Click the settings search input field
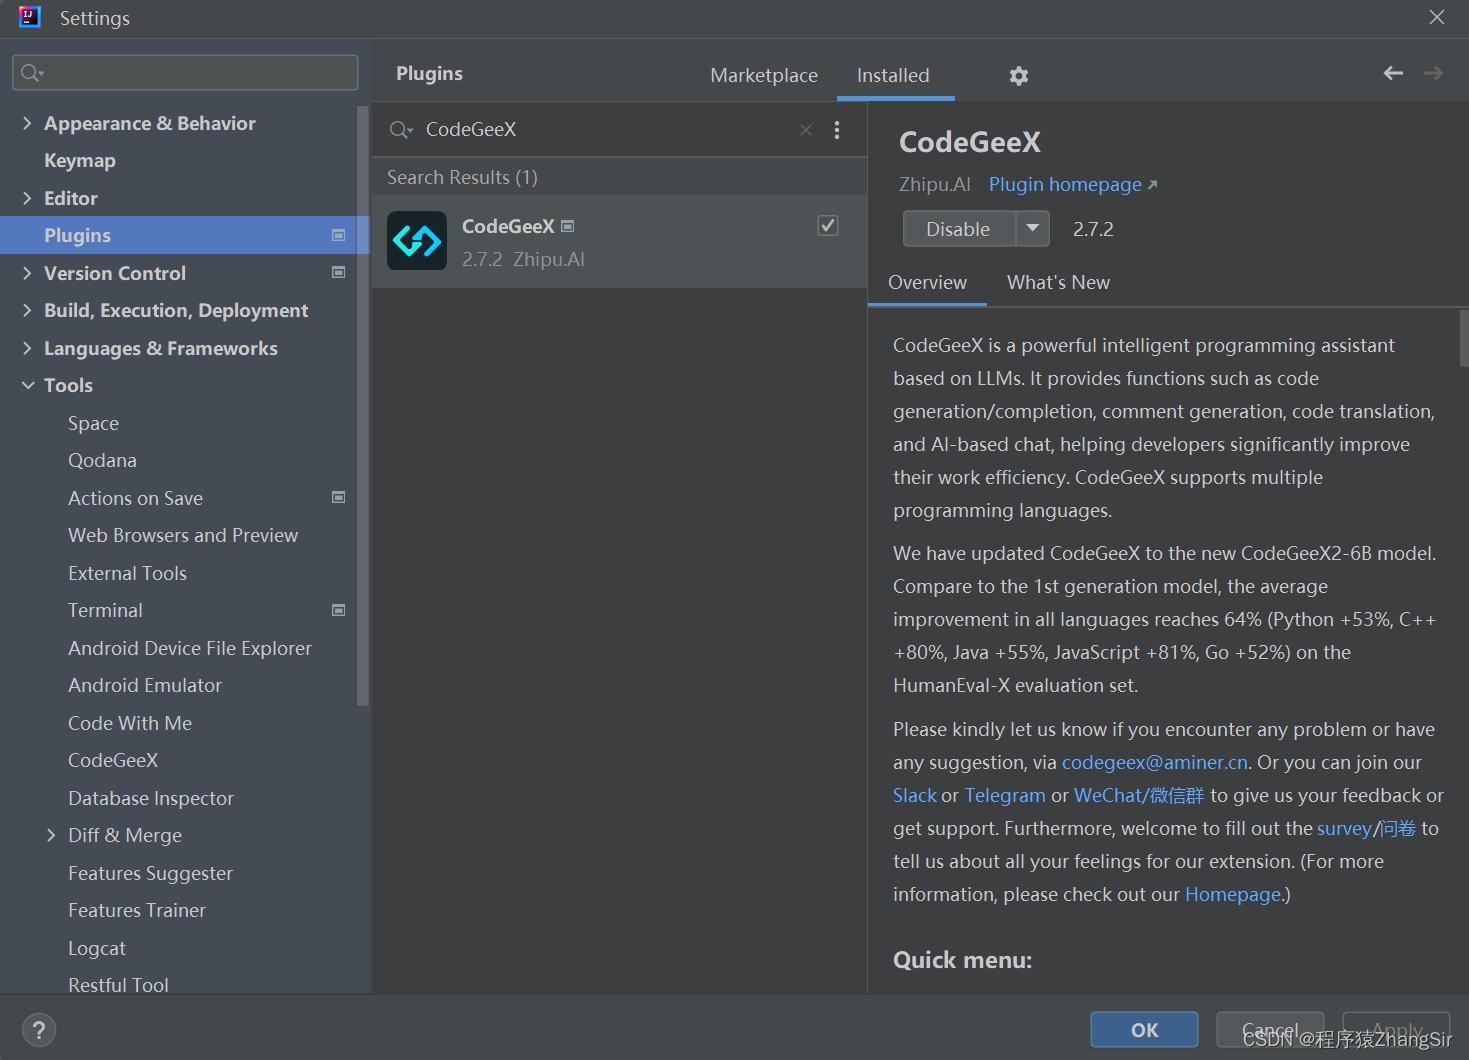 tap(185, 73)
